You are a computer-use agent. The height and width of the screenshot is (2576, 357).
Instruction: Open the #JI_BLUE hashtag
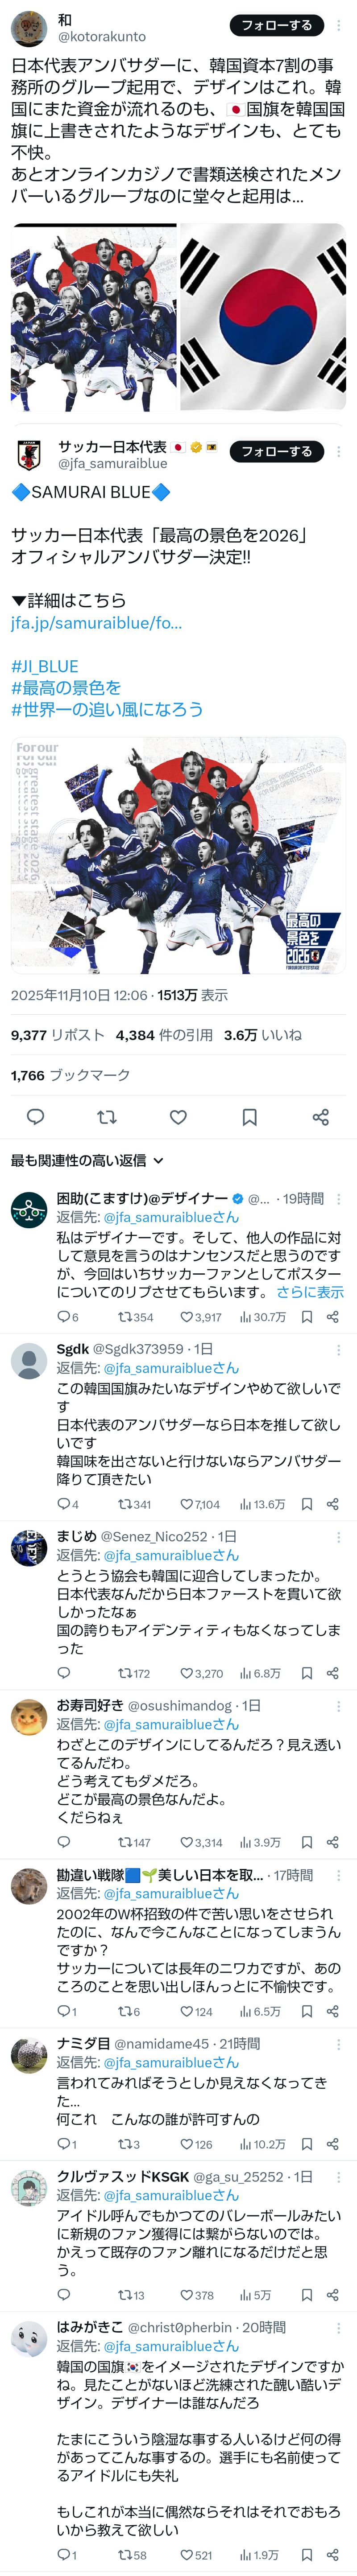(x=45, y=666)
